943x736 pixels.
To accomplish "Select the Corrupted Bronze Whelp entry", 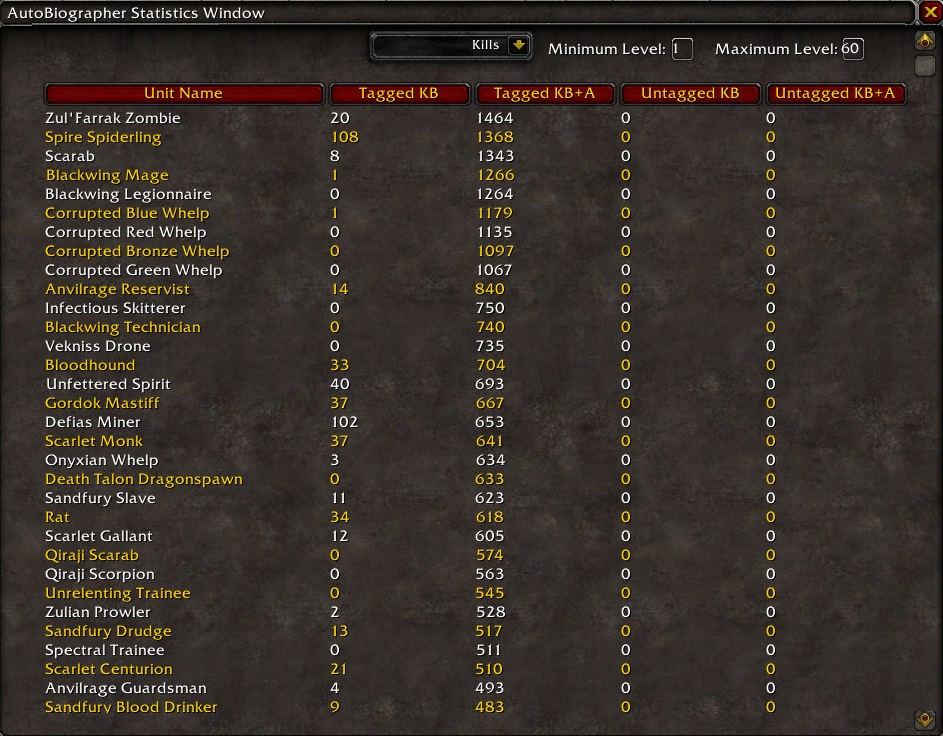I will [137, 251].
